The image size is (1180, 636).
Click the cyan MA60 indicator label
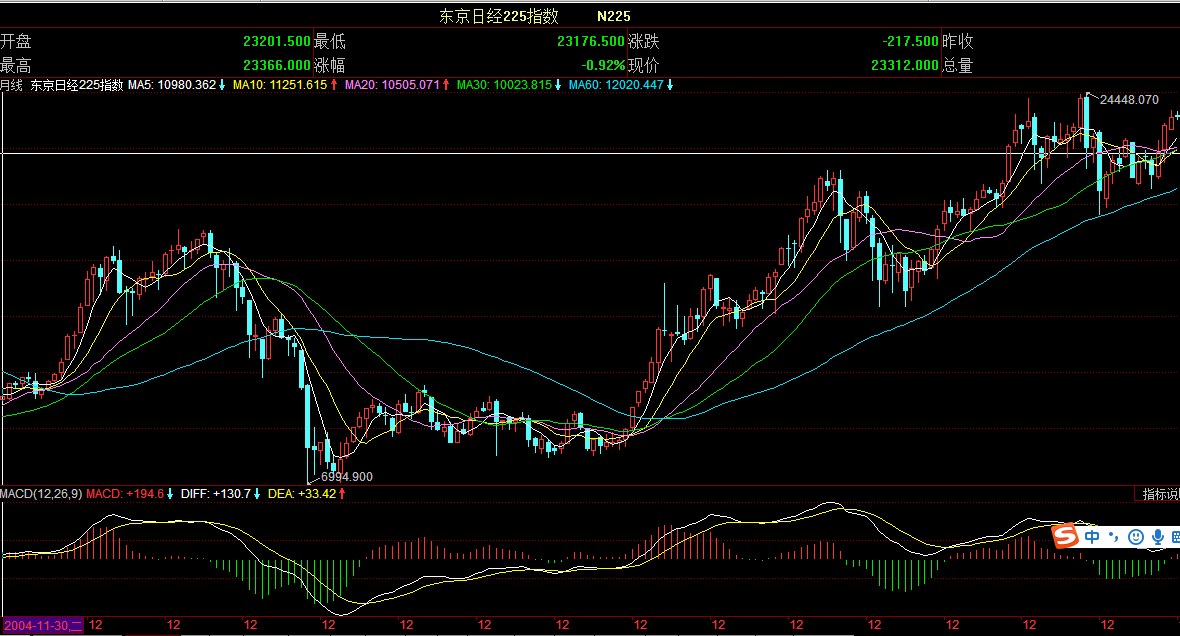click(615, 85)
